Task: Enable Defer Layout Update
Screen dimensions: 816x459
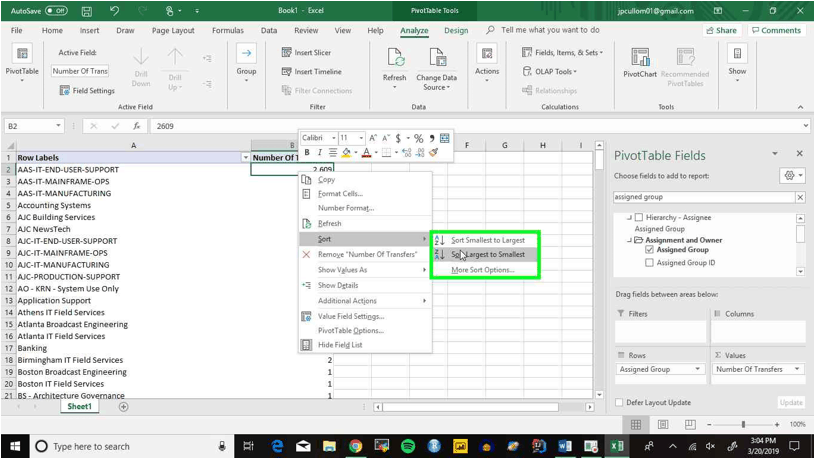Action: tap(619, 402)
